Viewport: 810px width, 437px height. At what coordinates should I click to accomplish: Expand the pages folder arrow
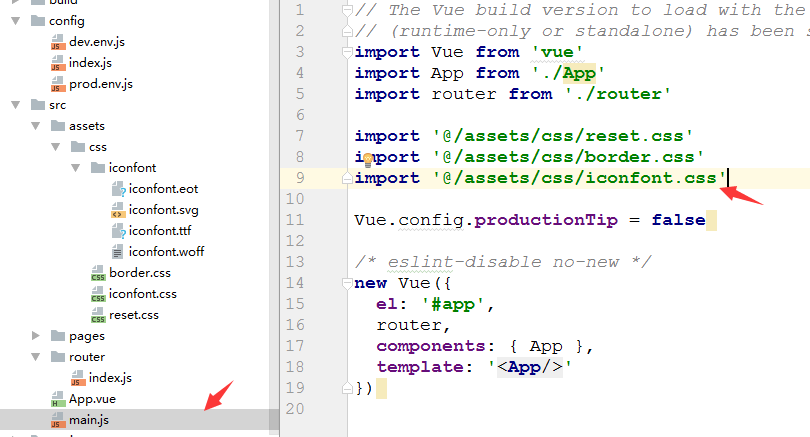coord(34,336)
